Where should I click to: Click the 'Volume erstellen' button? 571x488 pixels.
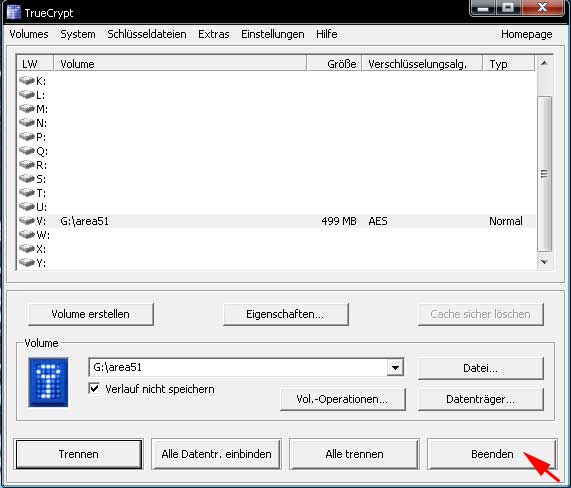91,314
